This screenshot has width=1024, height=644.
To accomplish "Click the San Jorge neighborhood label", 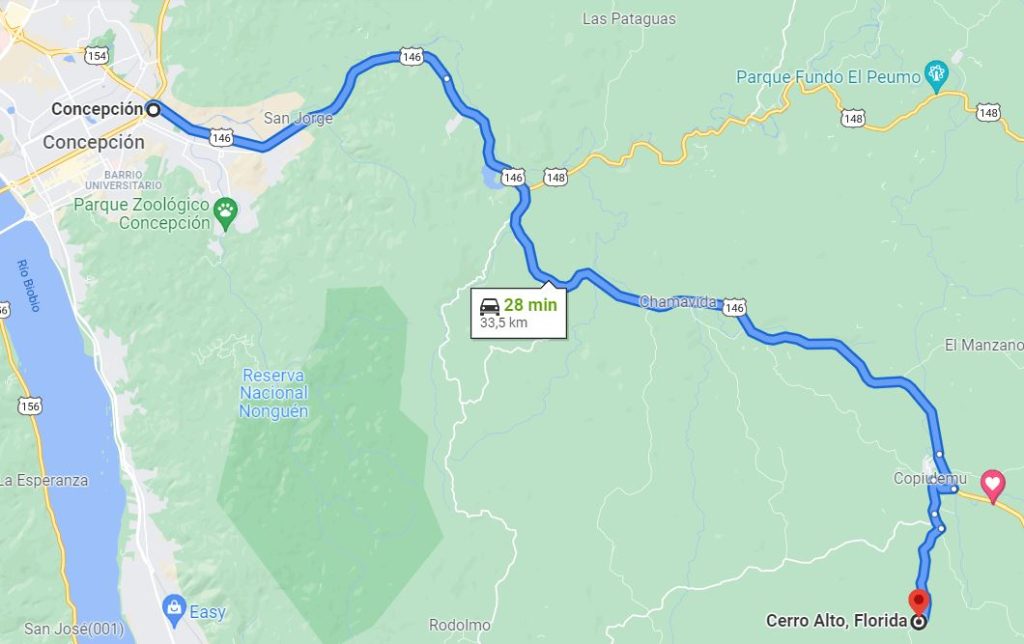I will [298, 118].
